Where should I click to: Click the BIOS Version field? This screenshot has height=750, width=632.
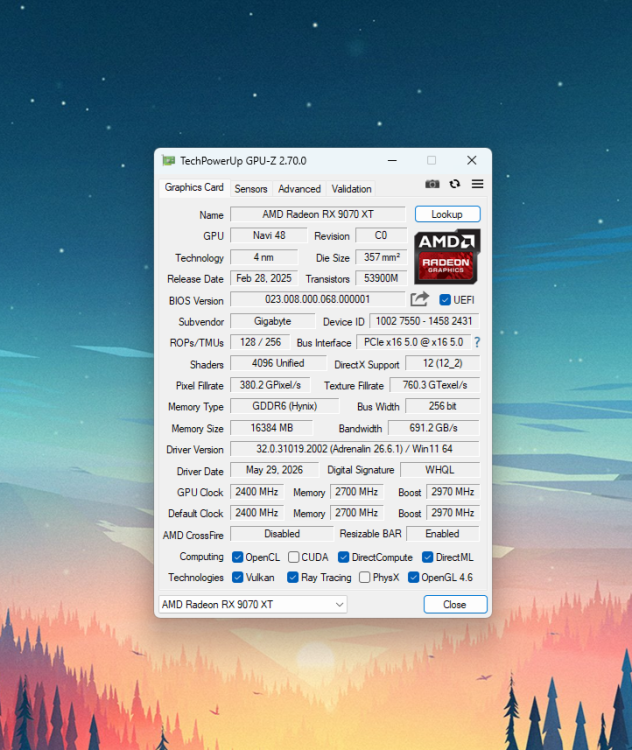[318, 299]
